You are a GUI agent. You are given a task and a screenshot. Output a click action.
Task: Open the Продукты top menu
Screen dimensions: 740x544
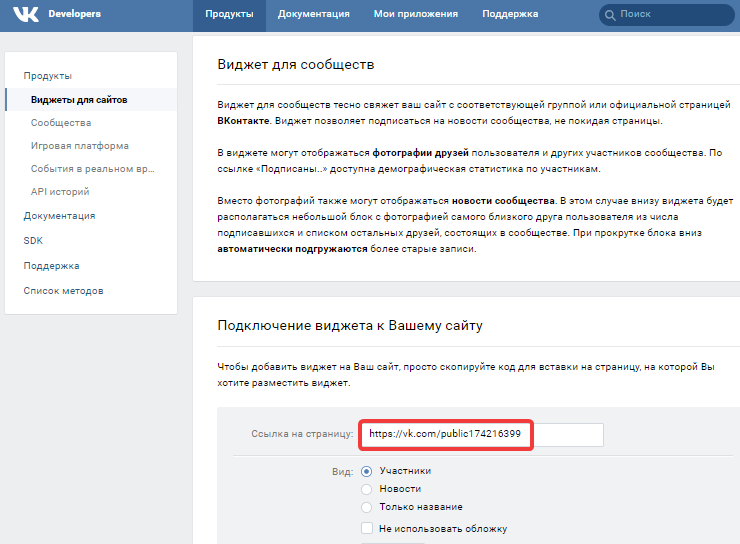[229, 14]
